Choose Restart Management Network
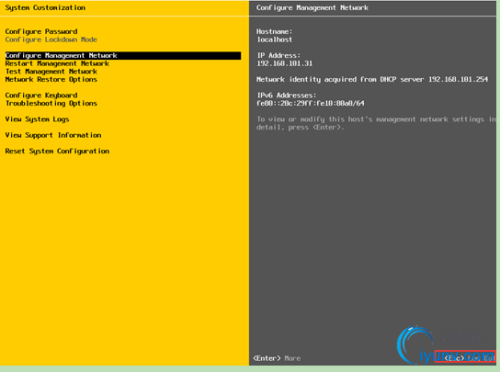 [x=57, y=64]
